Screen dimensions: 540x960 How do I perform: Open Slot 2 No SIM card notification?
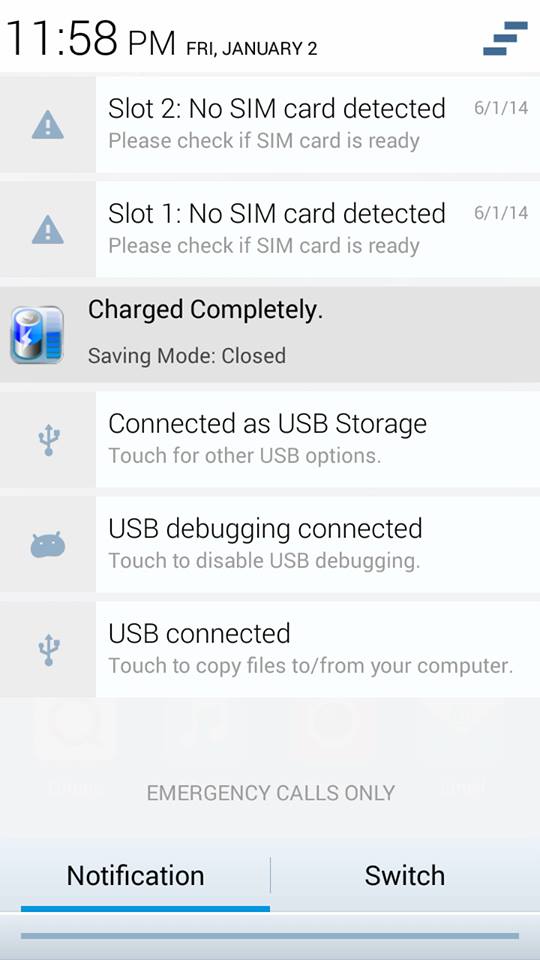[x=270, y=124]
